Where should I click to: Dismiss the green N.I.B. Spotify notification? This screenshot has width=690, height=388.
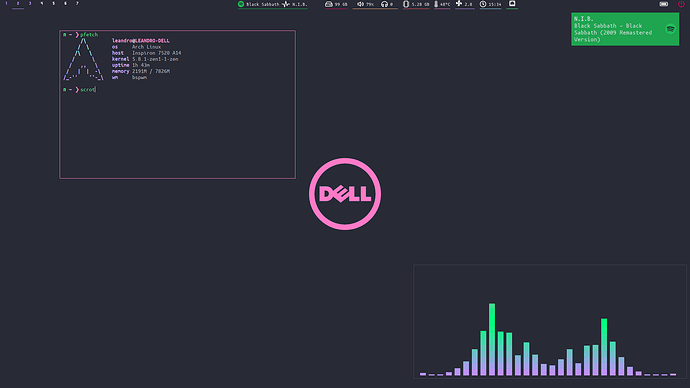[625, 29]
